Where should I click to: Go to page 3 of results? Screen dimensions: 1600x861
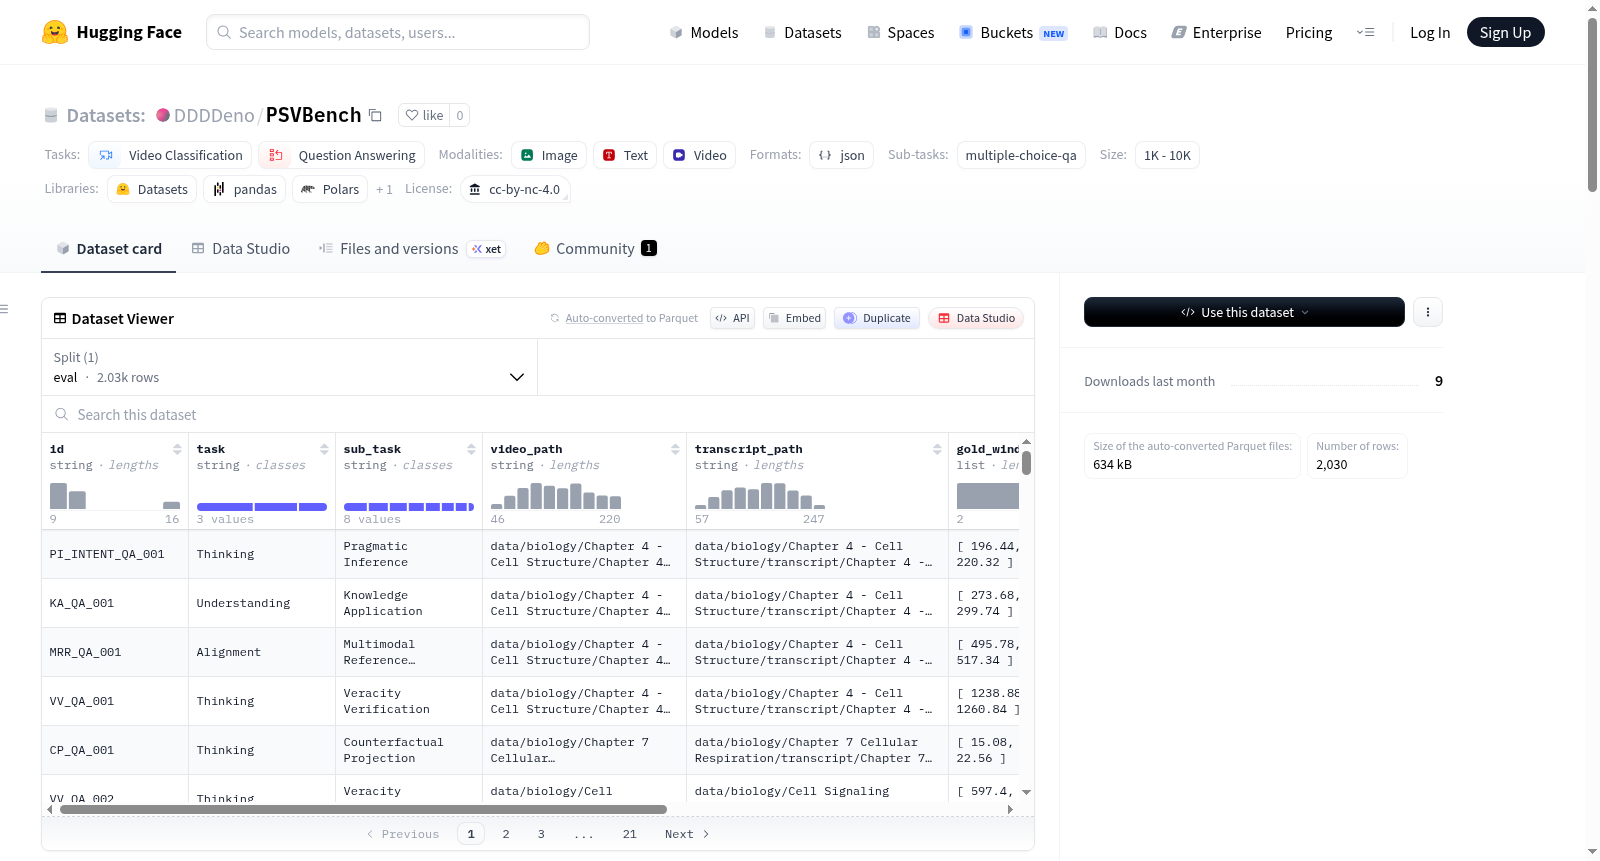pos(541,834)
